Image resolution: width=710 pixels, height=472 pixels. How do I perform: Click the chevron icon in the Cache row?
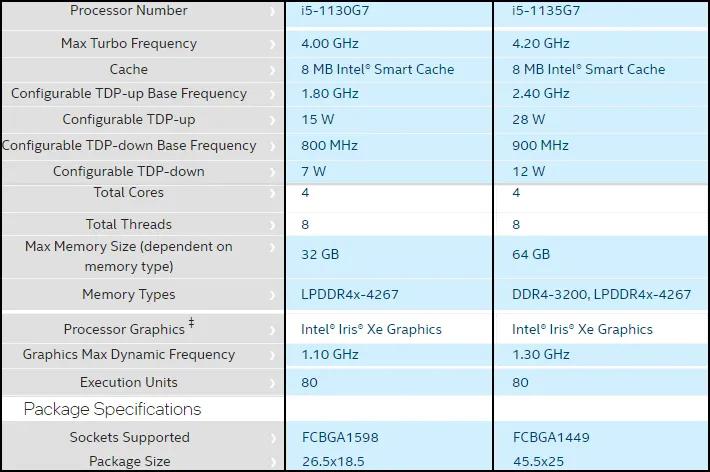tap(273, 70)
